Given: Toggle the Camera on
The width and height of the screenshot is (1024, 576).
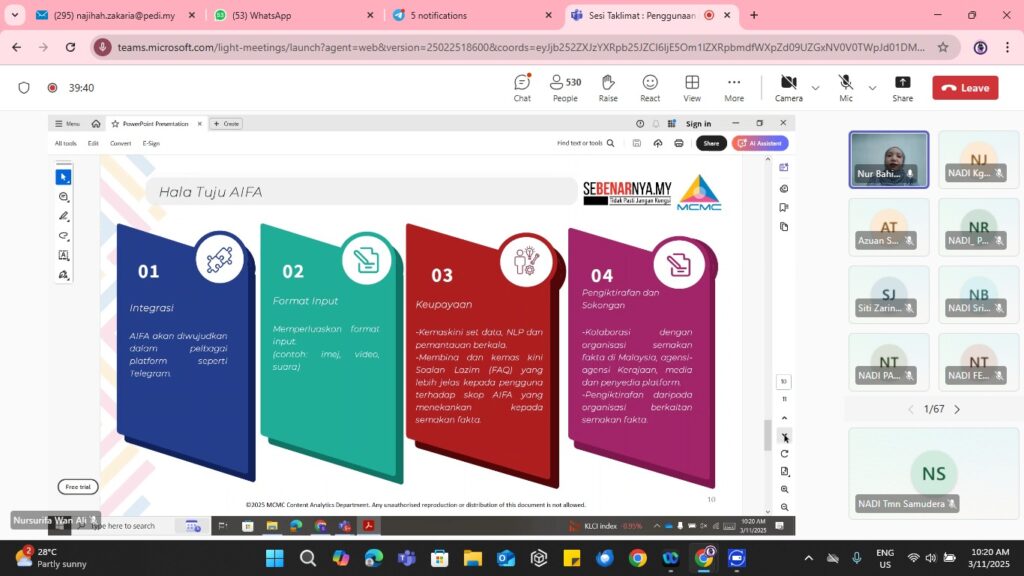Looking at the screenshot, I should (788, 87).
